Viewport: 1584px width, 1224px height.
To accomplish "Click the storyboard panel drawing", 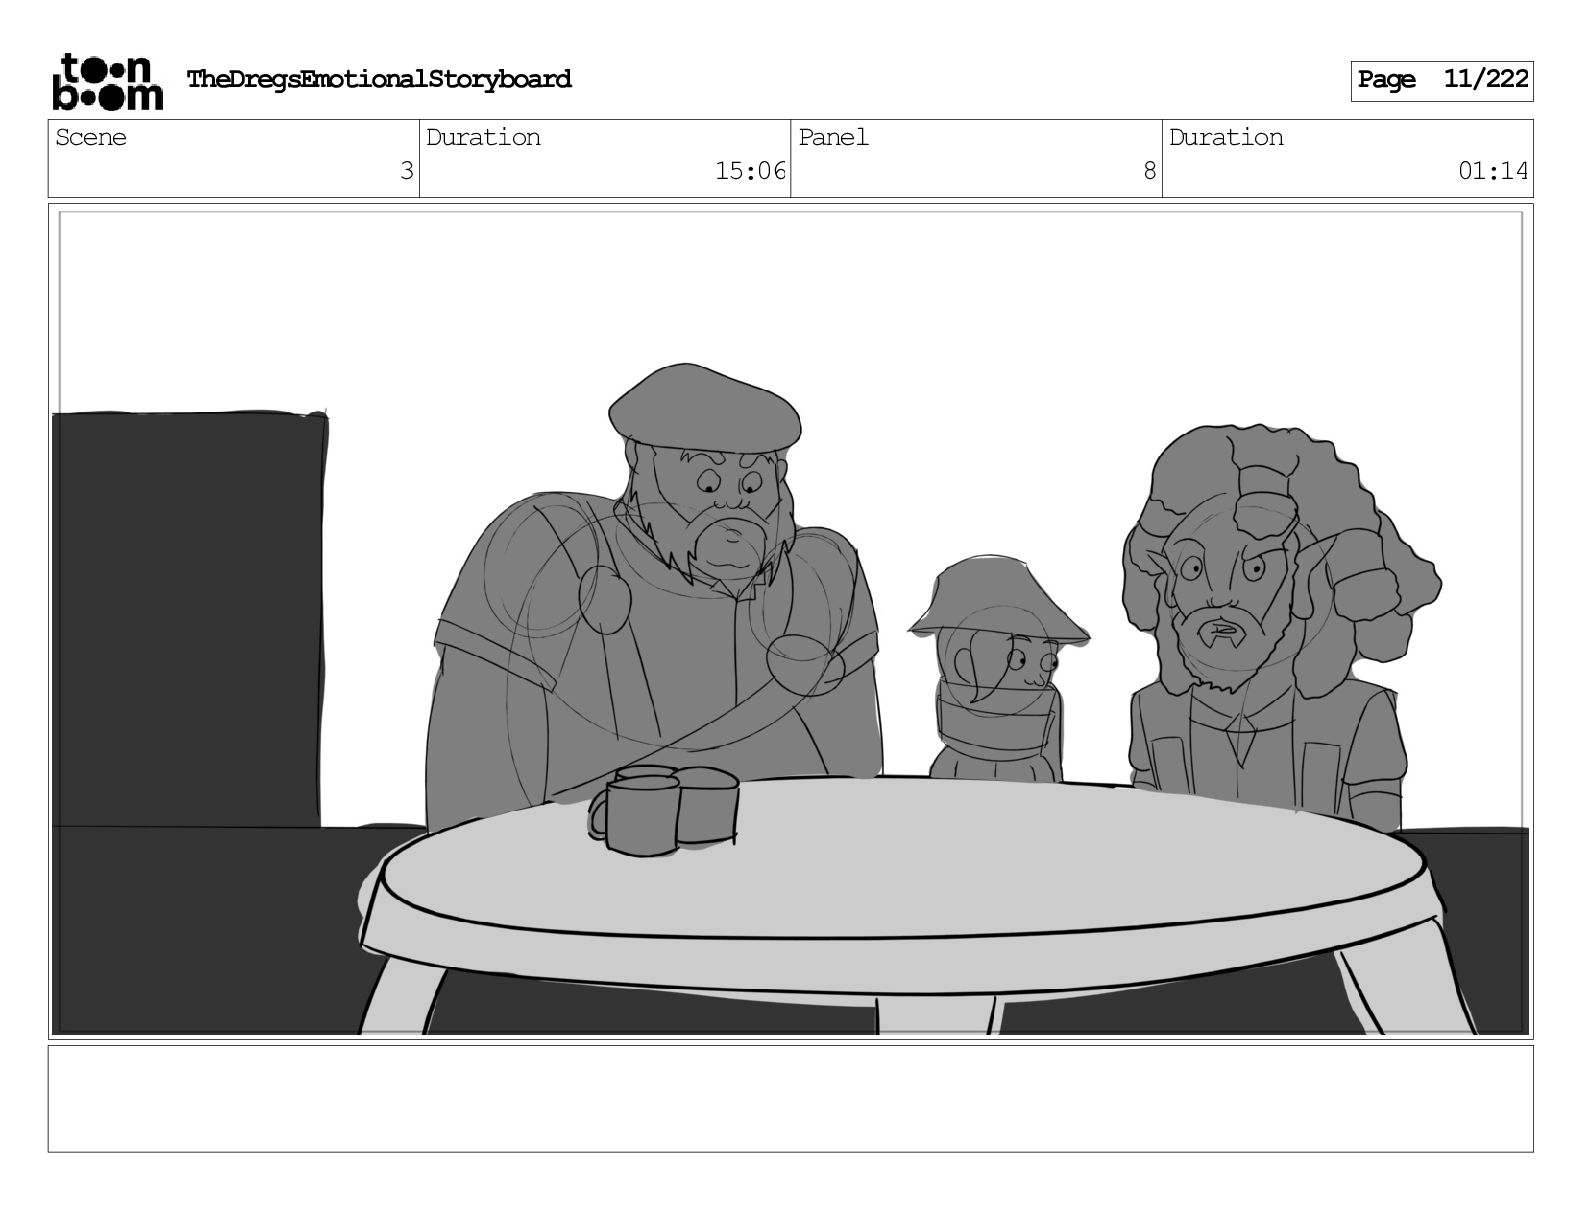I will [x=791, y=621].
